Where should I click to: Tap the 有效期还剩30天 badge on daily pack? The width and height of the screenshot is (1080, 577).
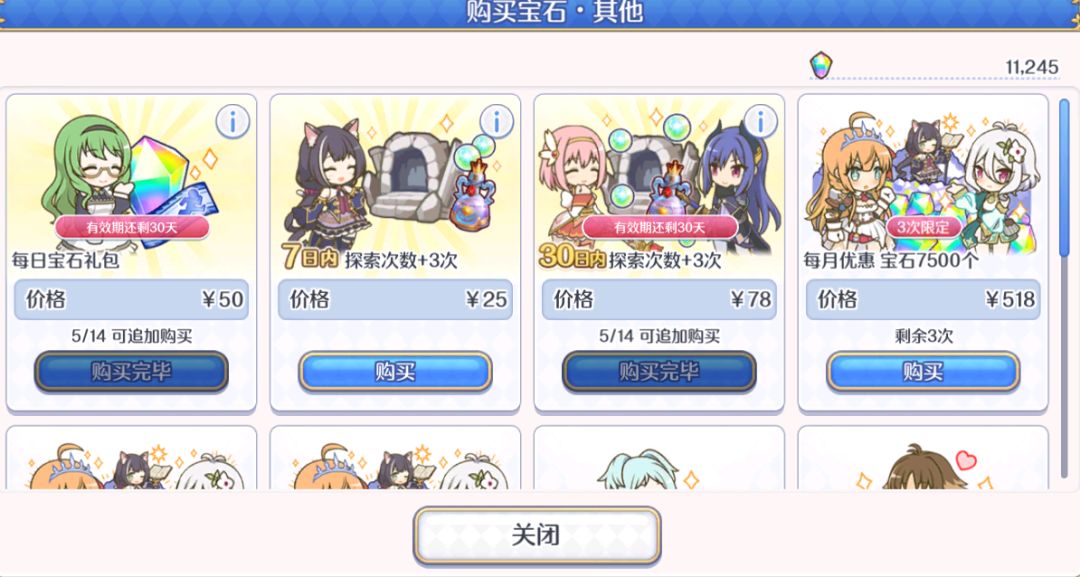(x=132, y=227)
